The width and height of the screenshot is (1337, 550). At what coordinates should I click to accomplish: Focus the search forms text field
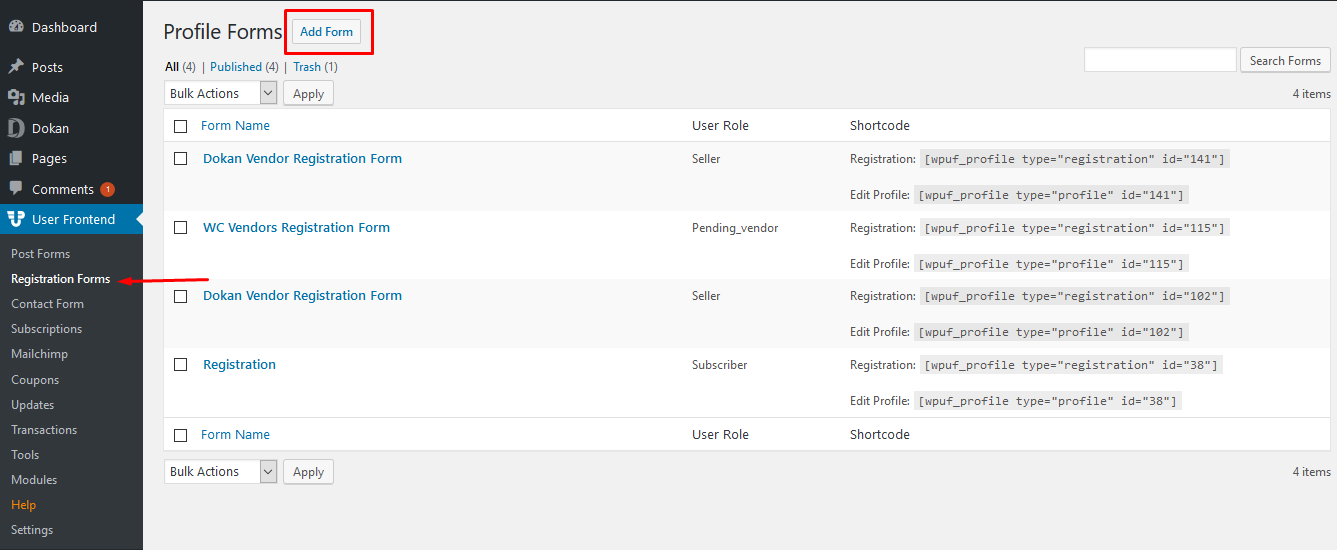(1160, 60)
